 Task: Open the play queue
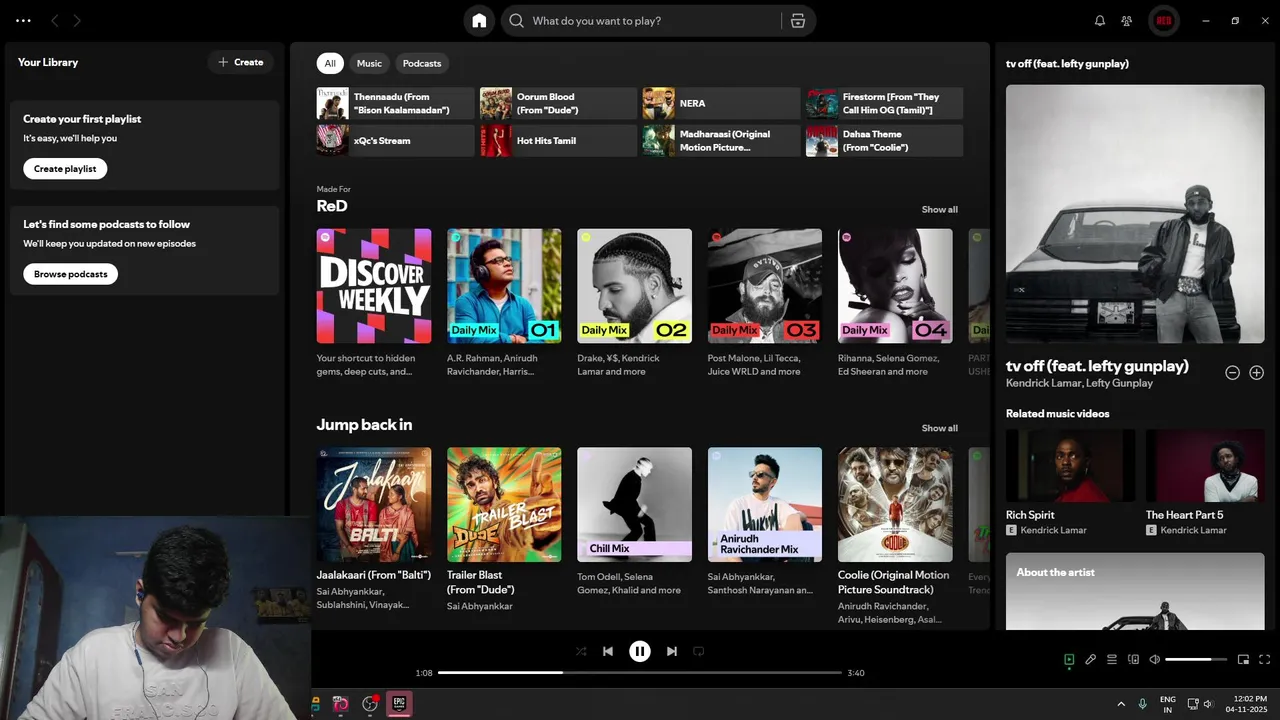tap(1112, 659)
